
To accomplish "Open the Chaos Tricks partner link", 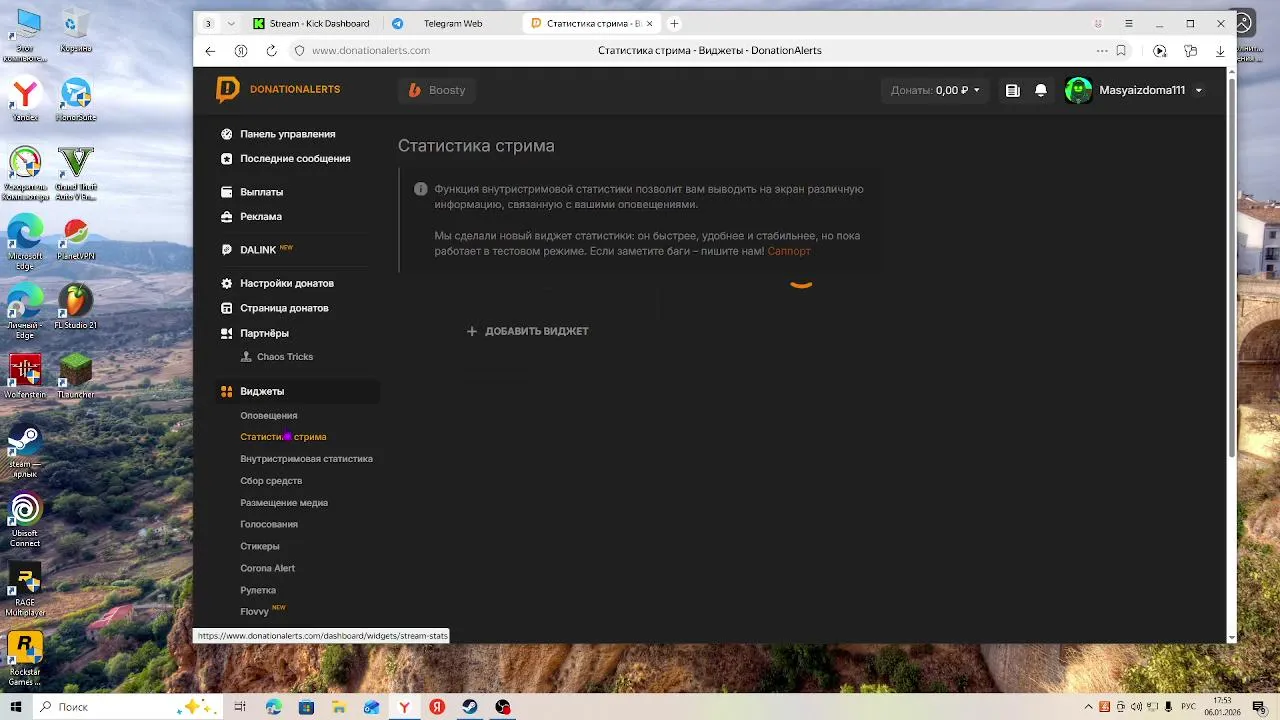I will [x=285, y=357].
